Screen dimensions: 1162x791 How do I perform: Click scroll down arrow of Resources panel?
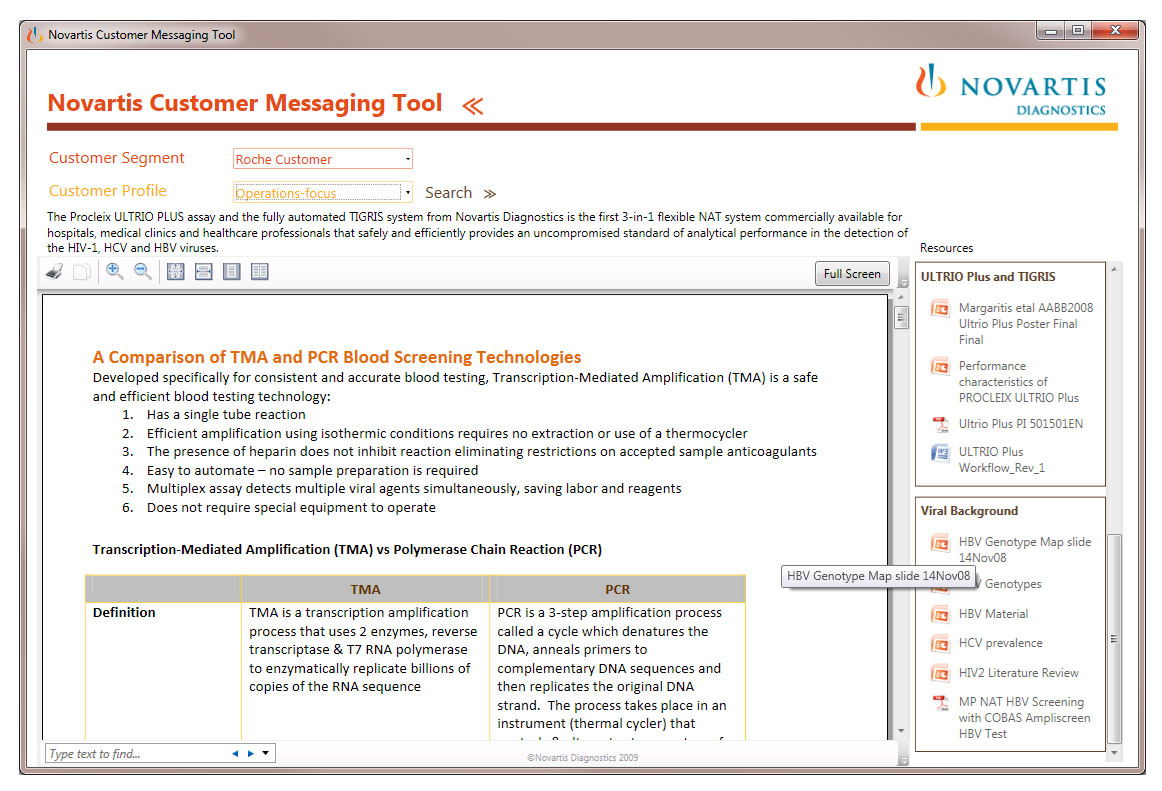point(1114,752)
